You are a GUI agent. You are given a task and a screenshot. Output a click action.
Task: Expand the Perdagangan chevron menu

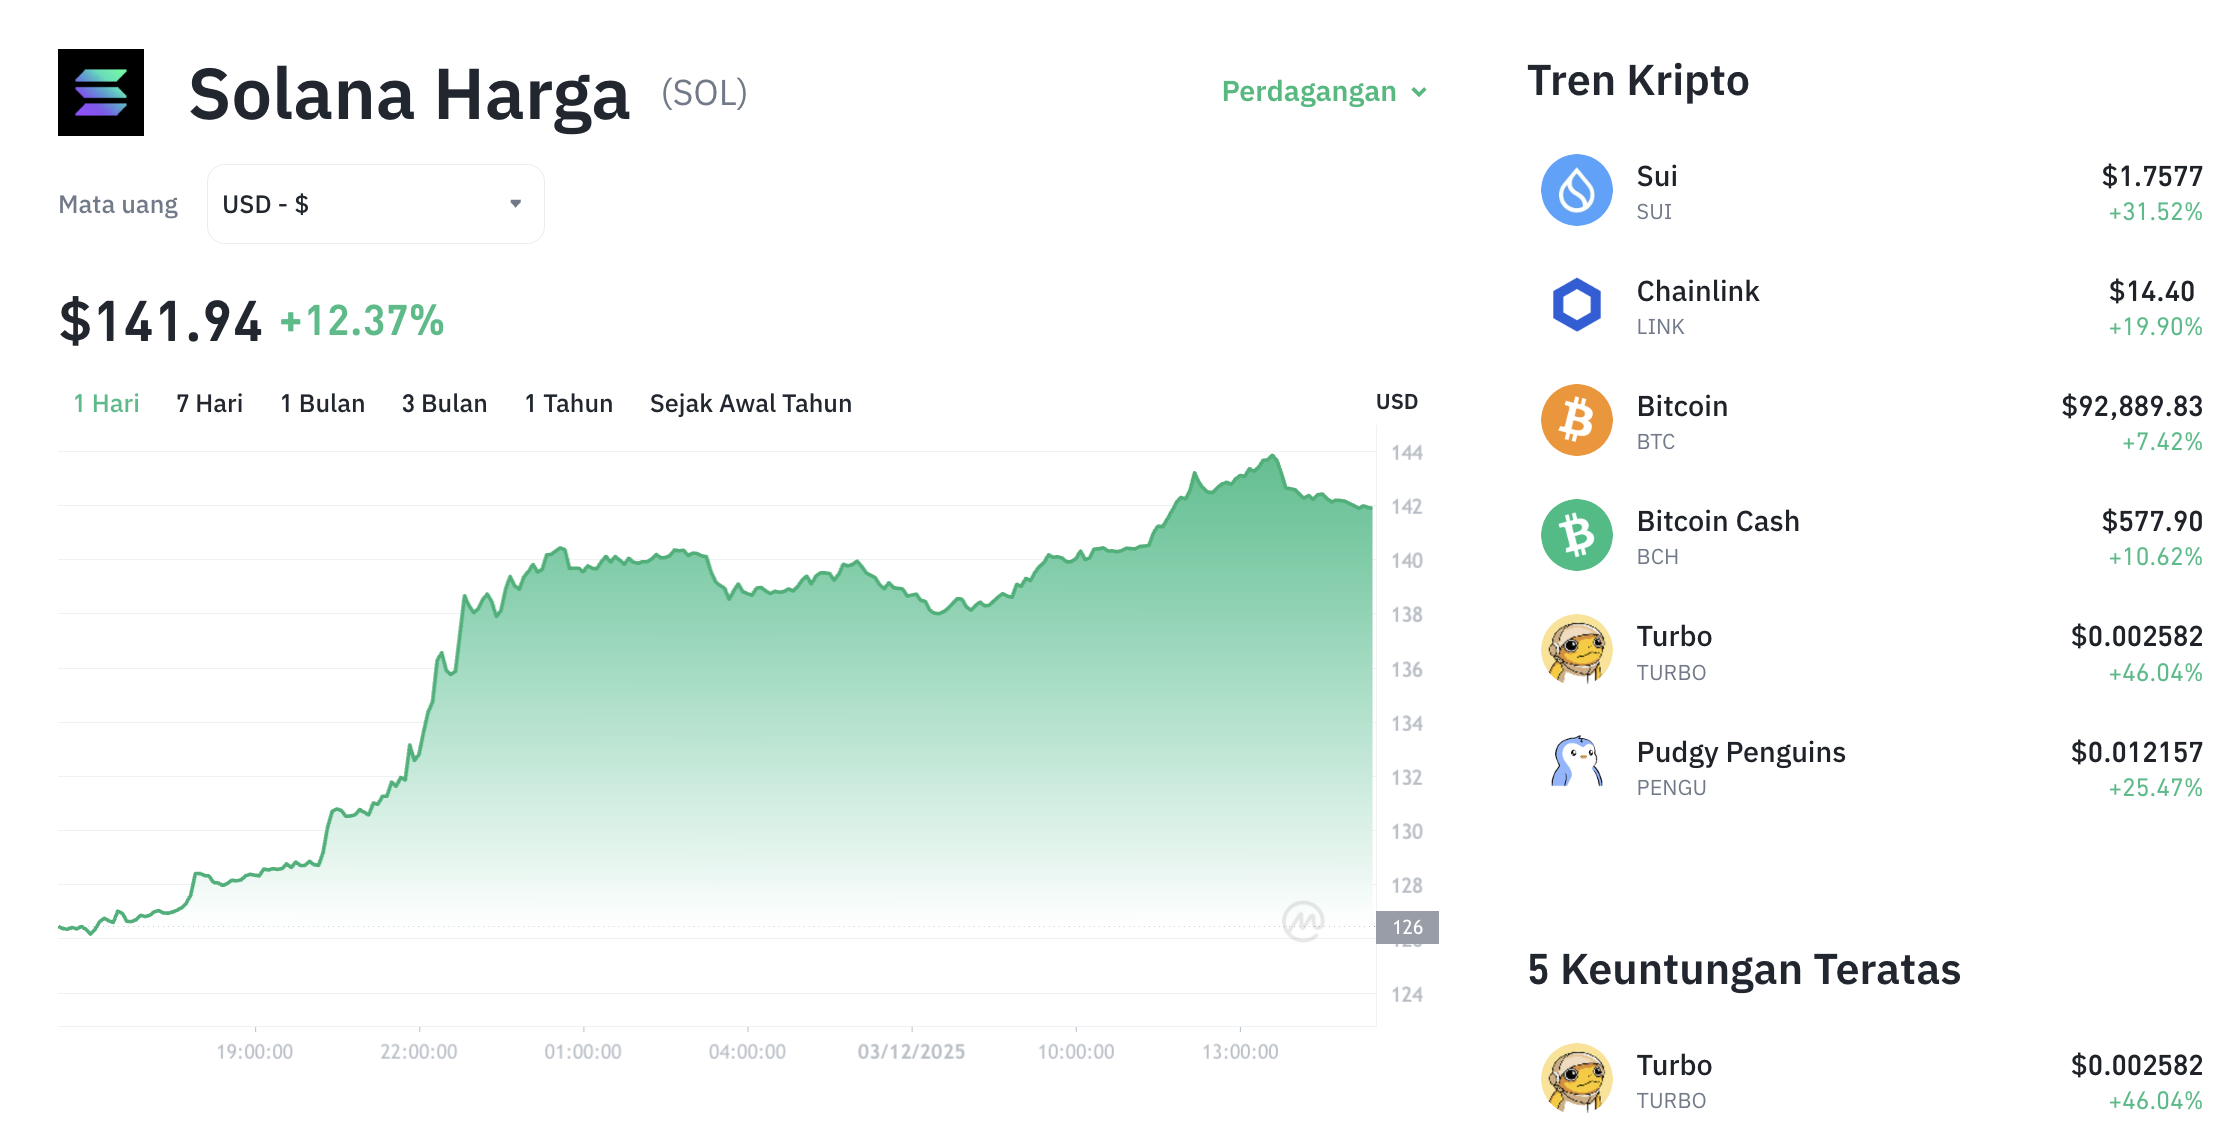click(1420, 91)
